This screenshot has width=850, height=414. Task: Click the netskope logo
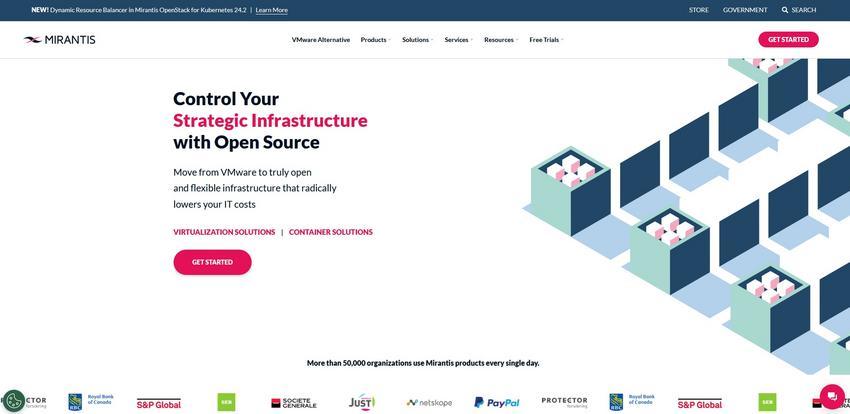click(x=429, y=403)
